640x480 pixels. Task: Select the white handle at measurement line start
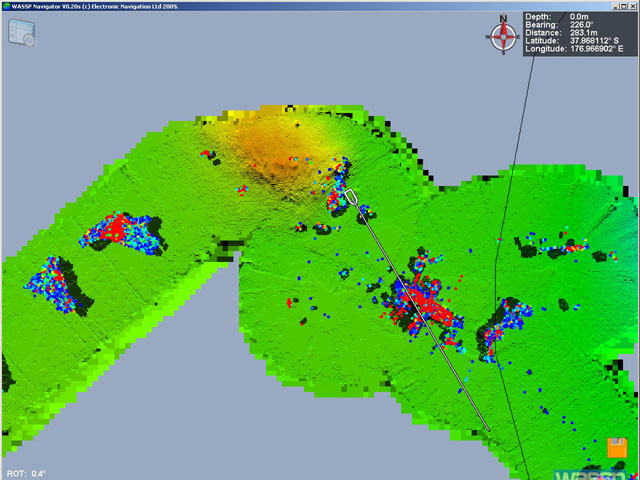351,195
